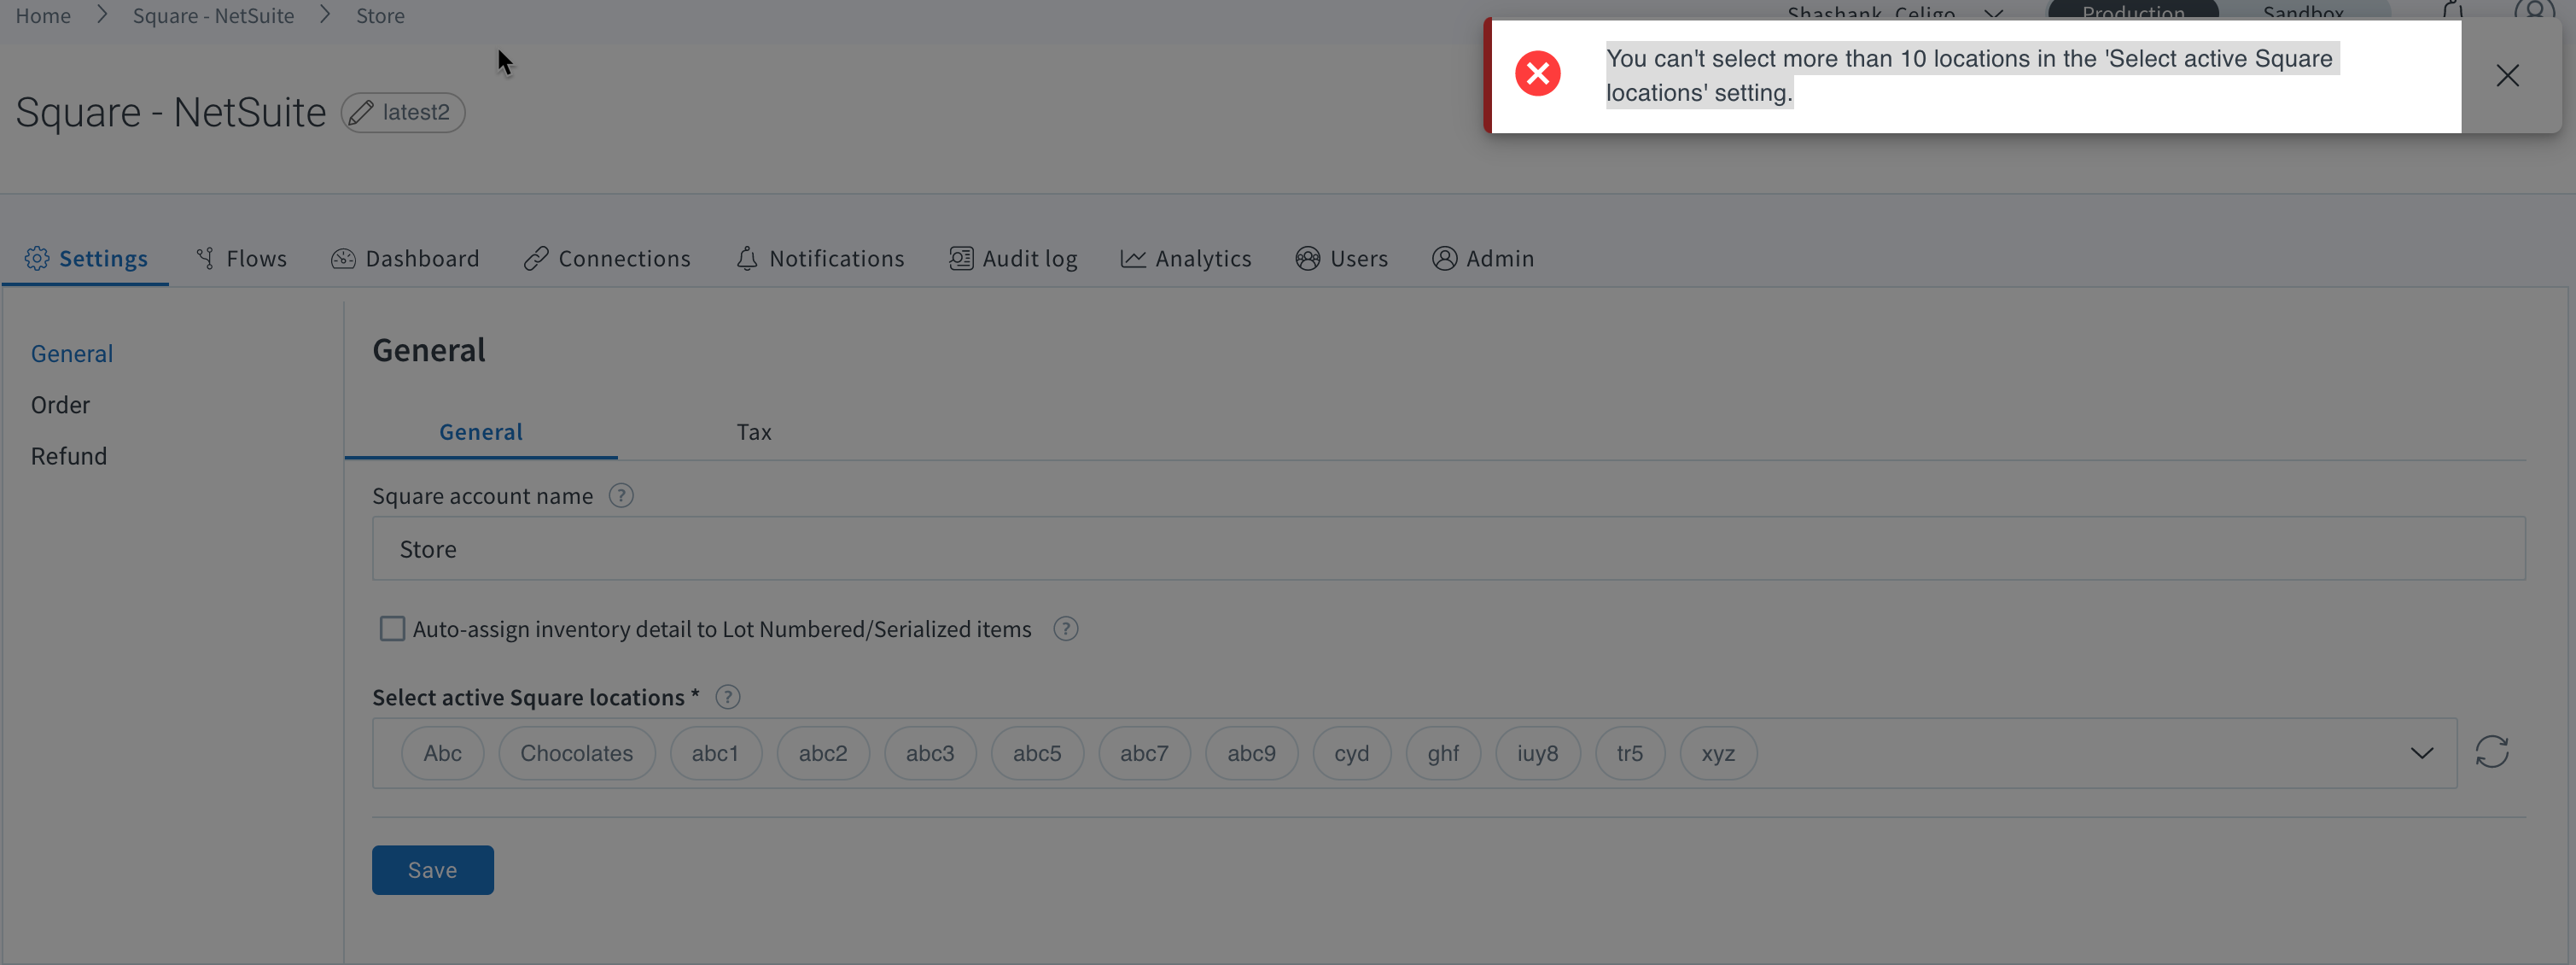
Task: Open the Connections tab
Action: tap(607, 259)
